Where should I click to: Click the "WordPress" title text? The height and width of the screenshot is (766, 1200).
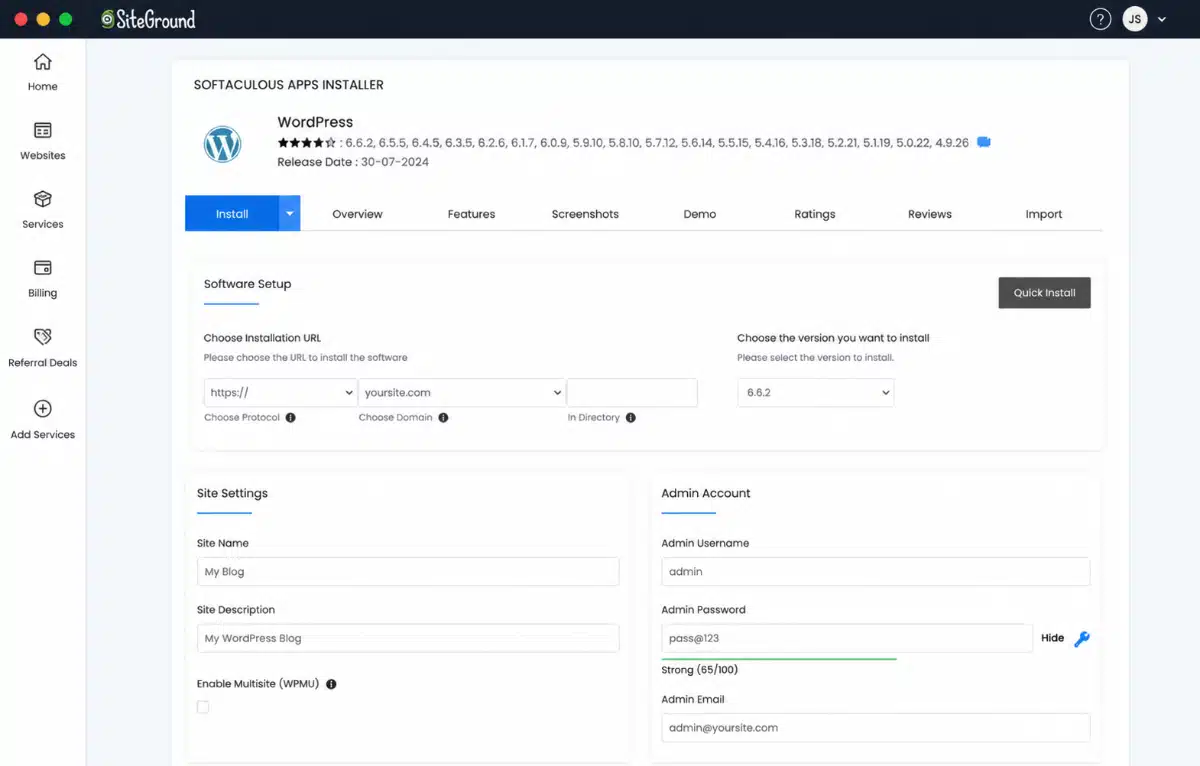315,122
